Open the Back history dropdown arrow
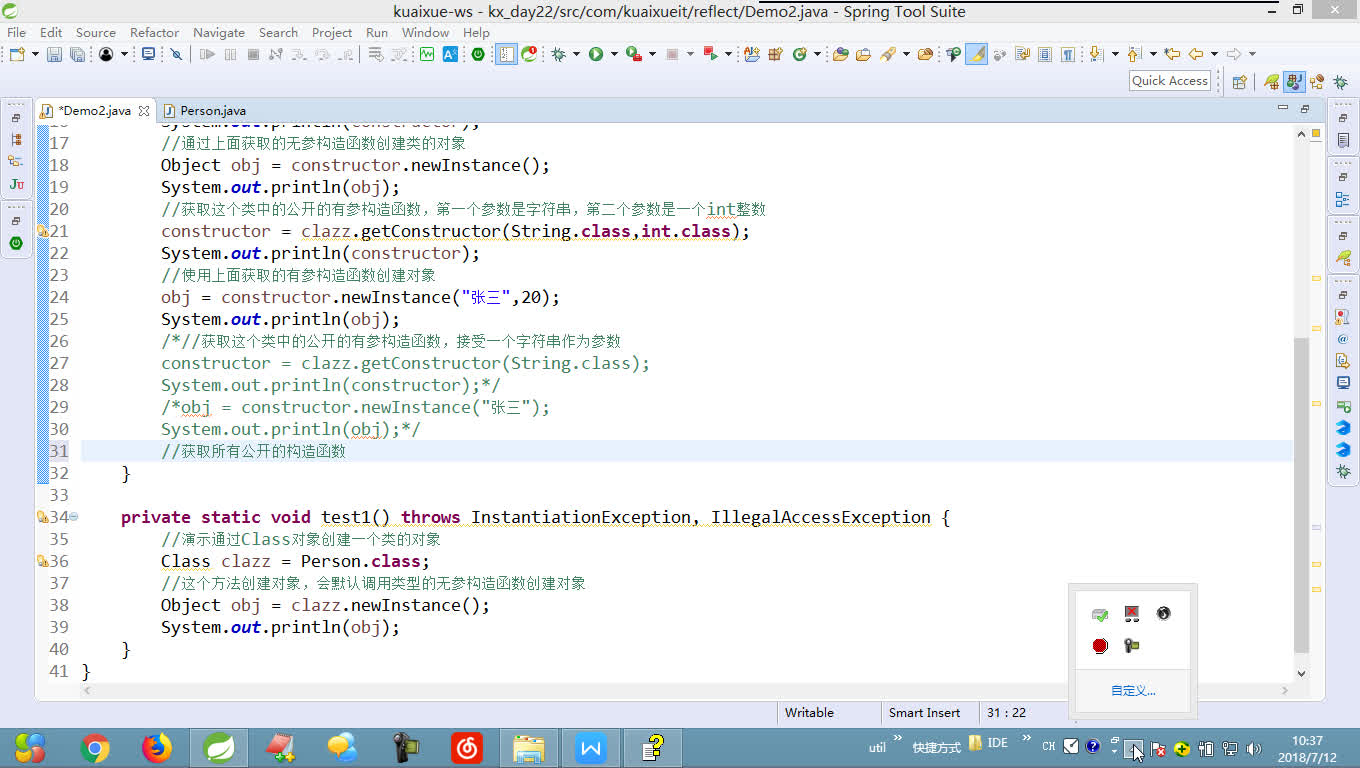 click(x=1214, y=54)
